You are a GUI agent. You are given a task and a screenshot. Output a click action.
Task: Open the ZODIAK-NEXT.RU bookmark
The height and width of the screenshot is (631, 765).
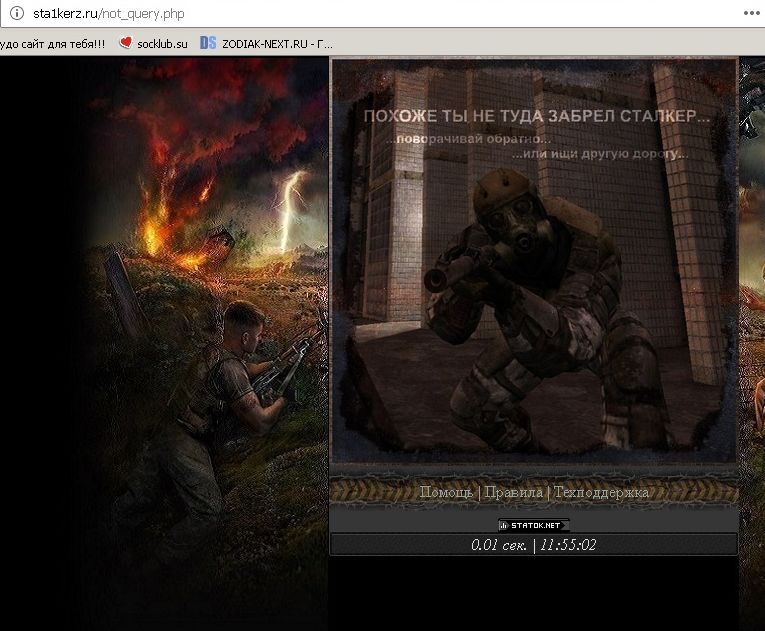pos(277,43)
